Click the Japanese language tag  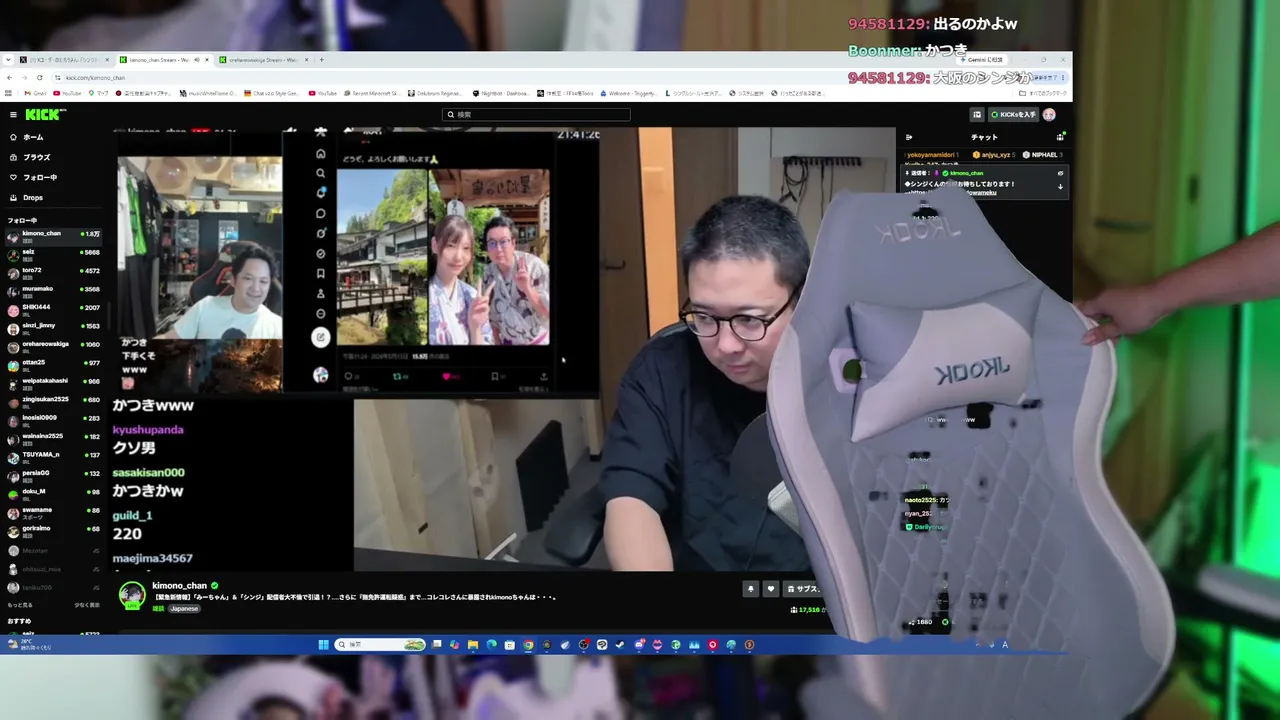(184, 608)
